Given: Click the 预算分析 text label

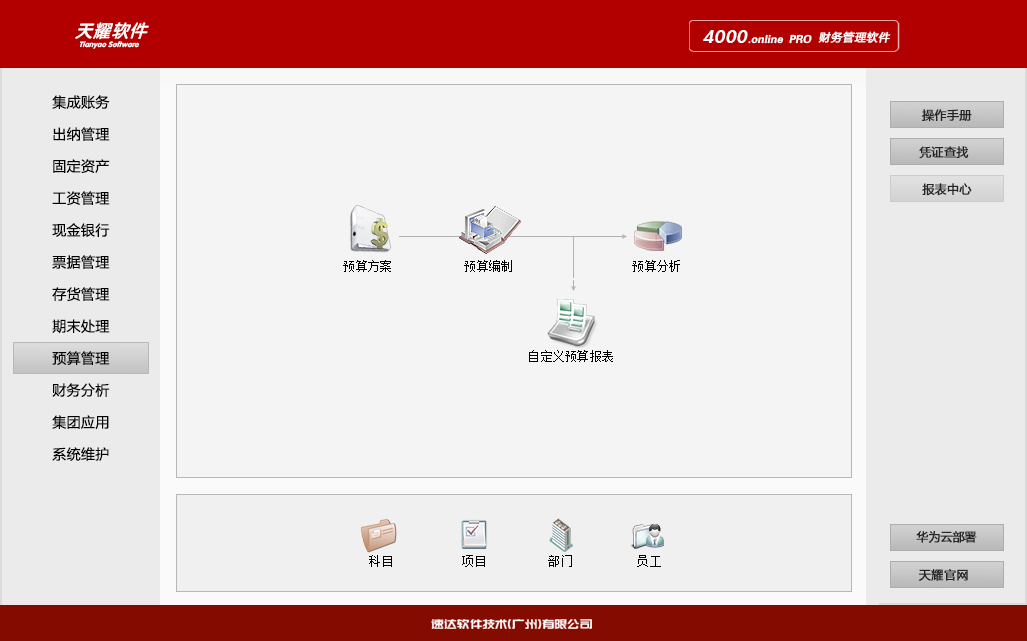Looking at the screenshot, I should point(656,266).
